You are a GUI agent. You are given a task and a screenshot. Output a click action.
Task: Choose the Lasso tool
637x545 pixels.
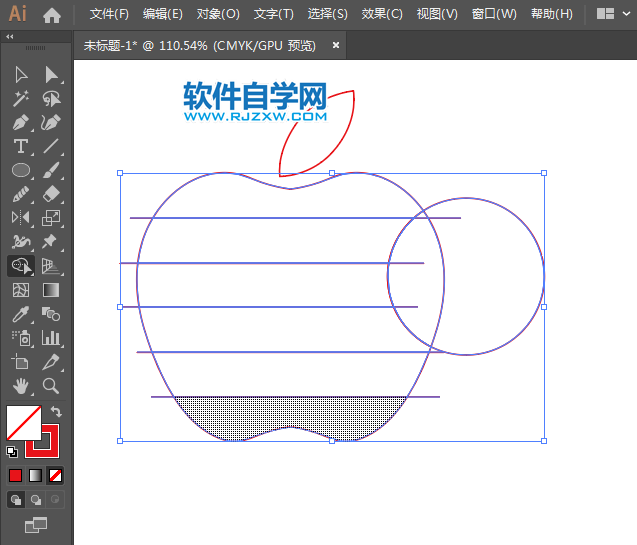51,99
